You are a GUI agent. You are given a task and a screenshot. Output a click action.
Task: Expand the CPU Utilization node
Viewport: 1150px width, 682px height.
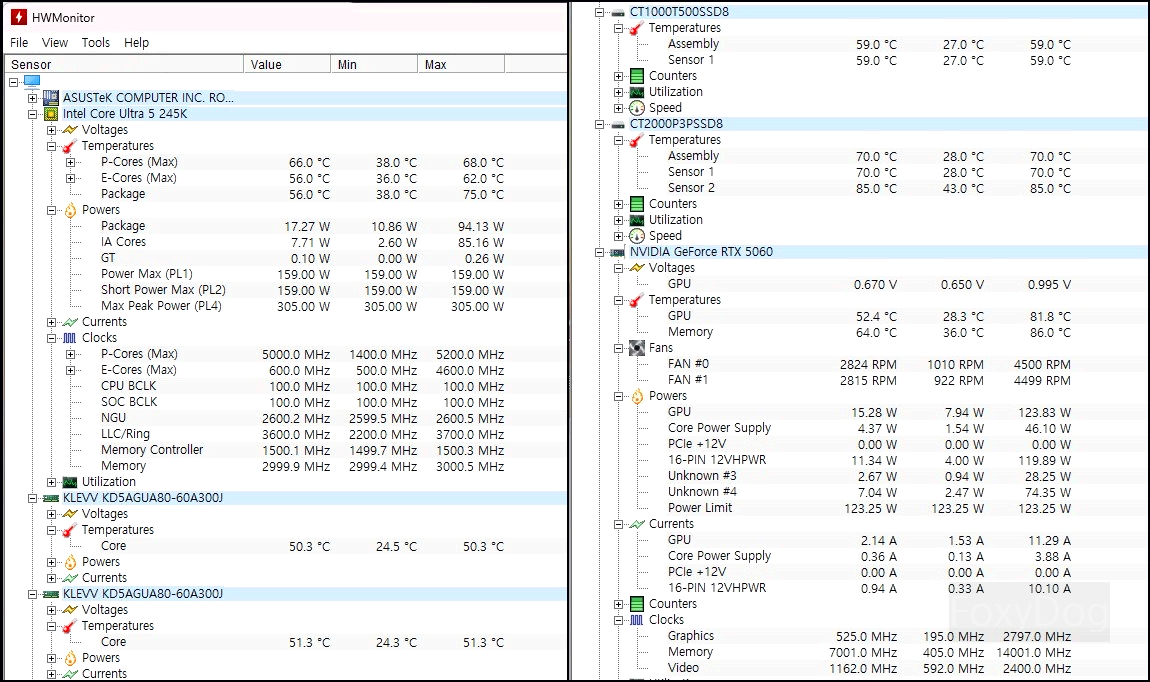51,482
